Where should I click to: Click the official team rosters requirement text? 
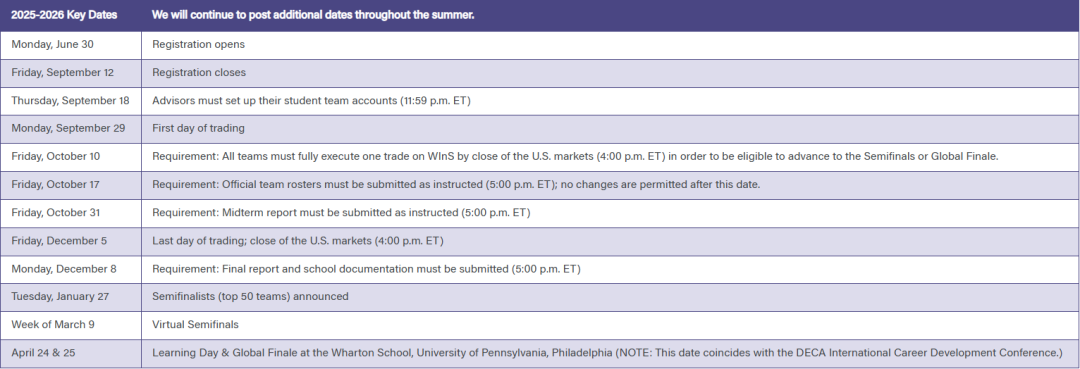point(456,185)
